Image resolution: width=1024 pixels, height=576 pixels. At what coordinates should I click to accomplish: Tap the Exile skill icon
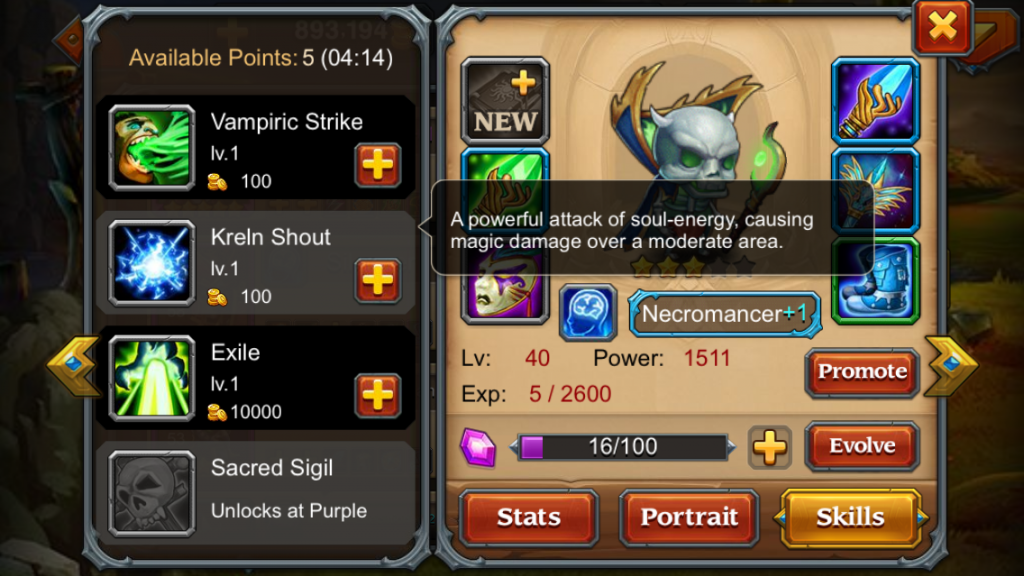point(152,378)
